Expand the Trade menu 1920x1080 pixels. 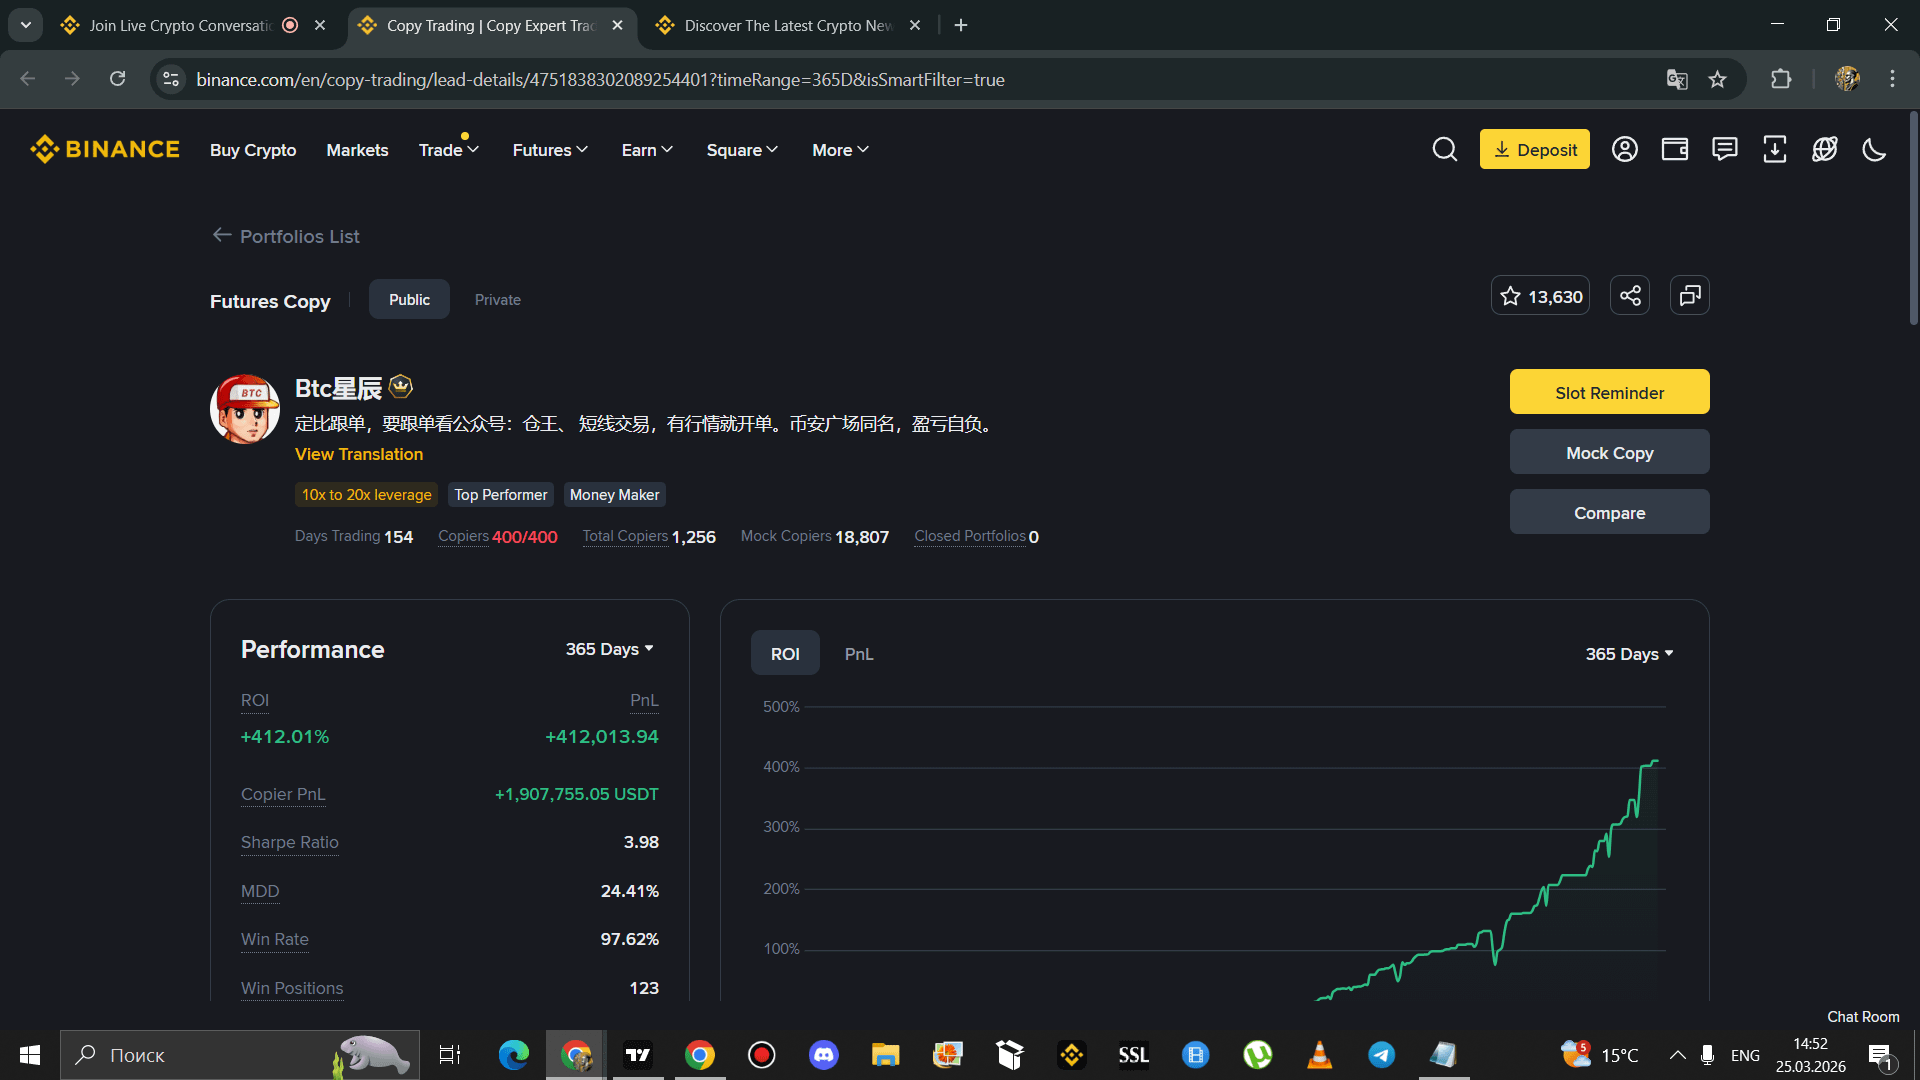(x=449, y=150)
